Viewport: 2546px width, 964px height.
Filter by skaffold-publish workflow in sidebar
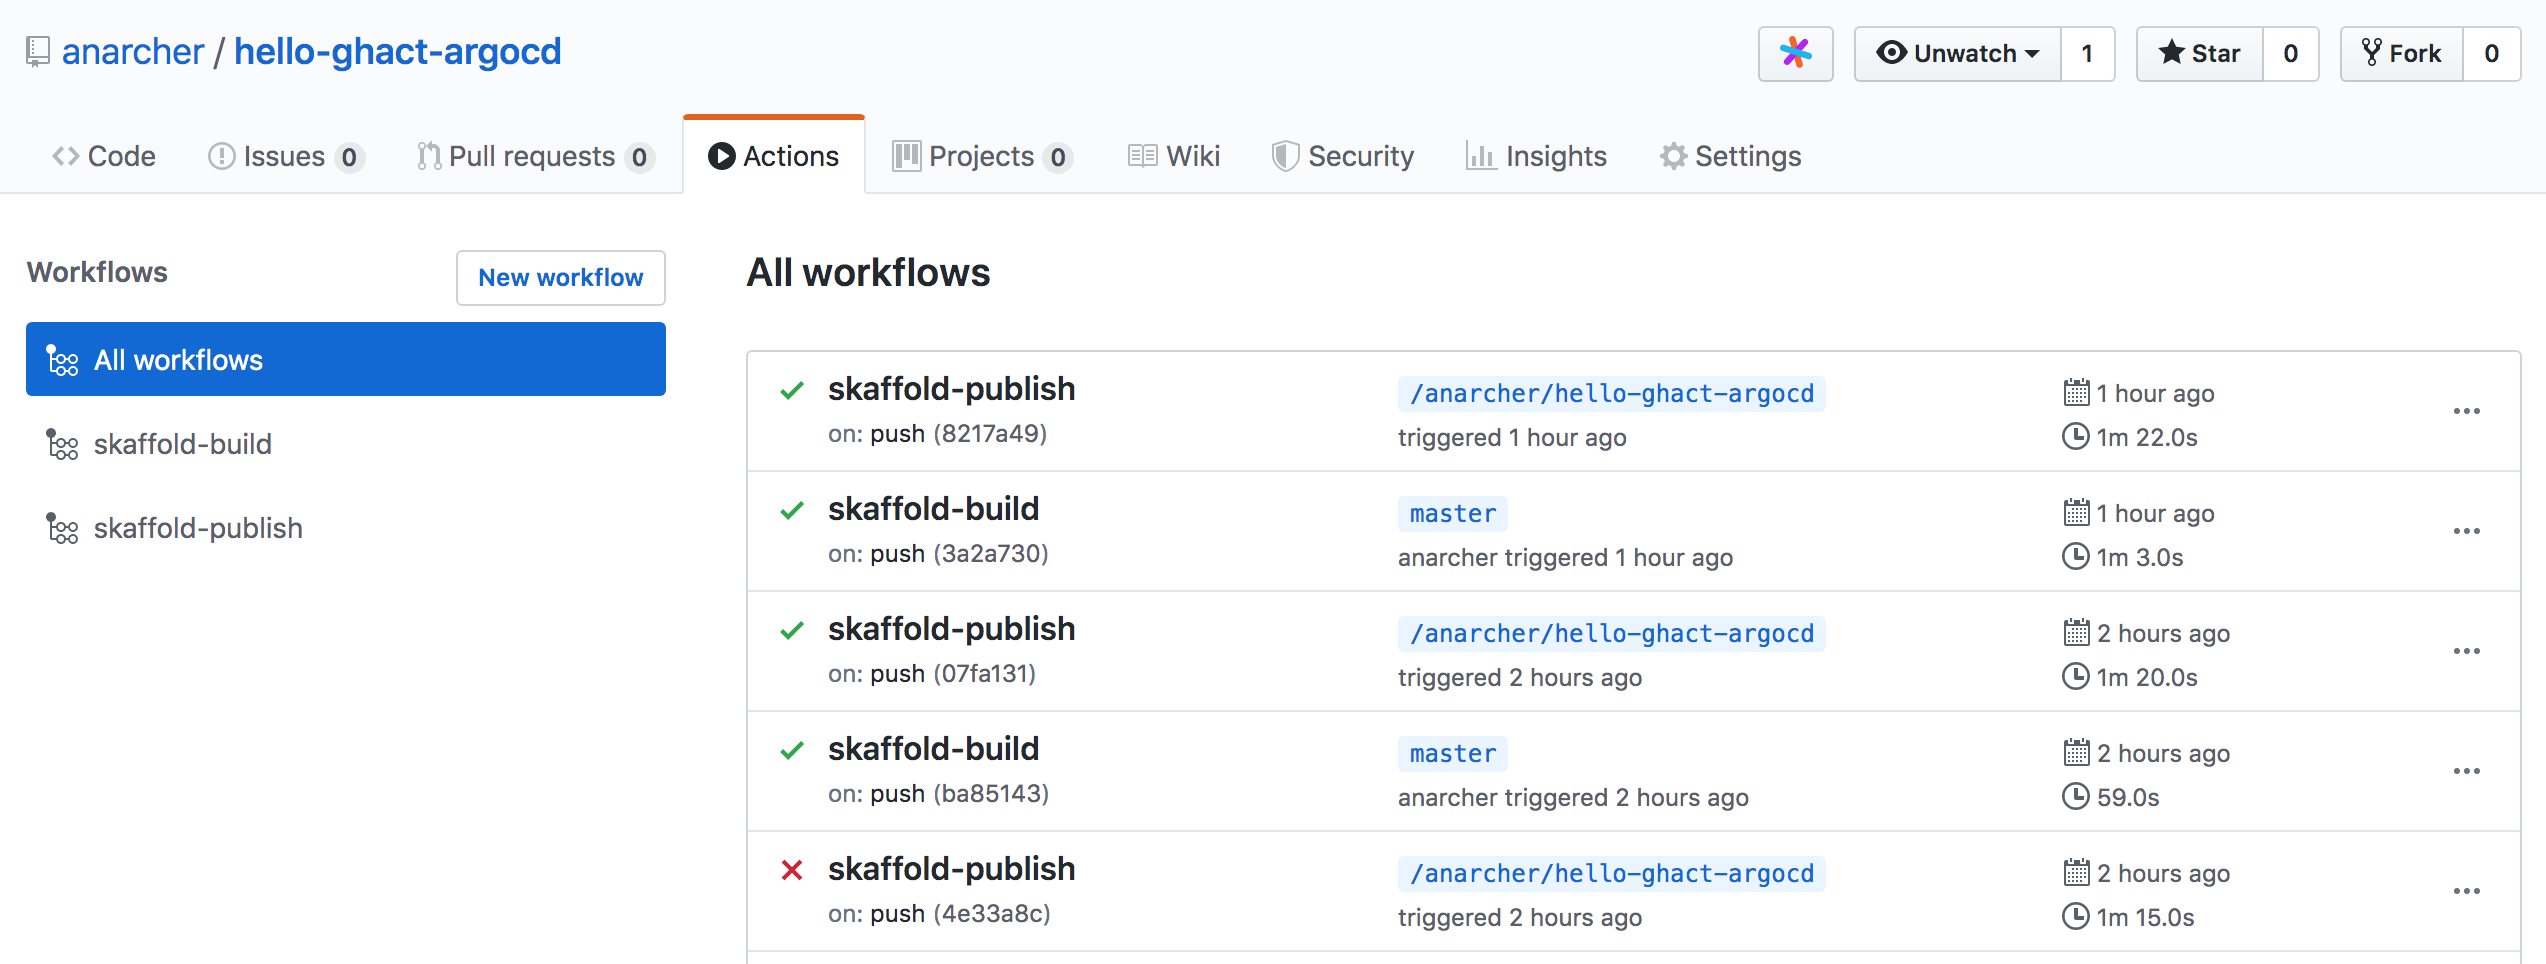coord(198,528)
